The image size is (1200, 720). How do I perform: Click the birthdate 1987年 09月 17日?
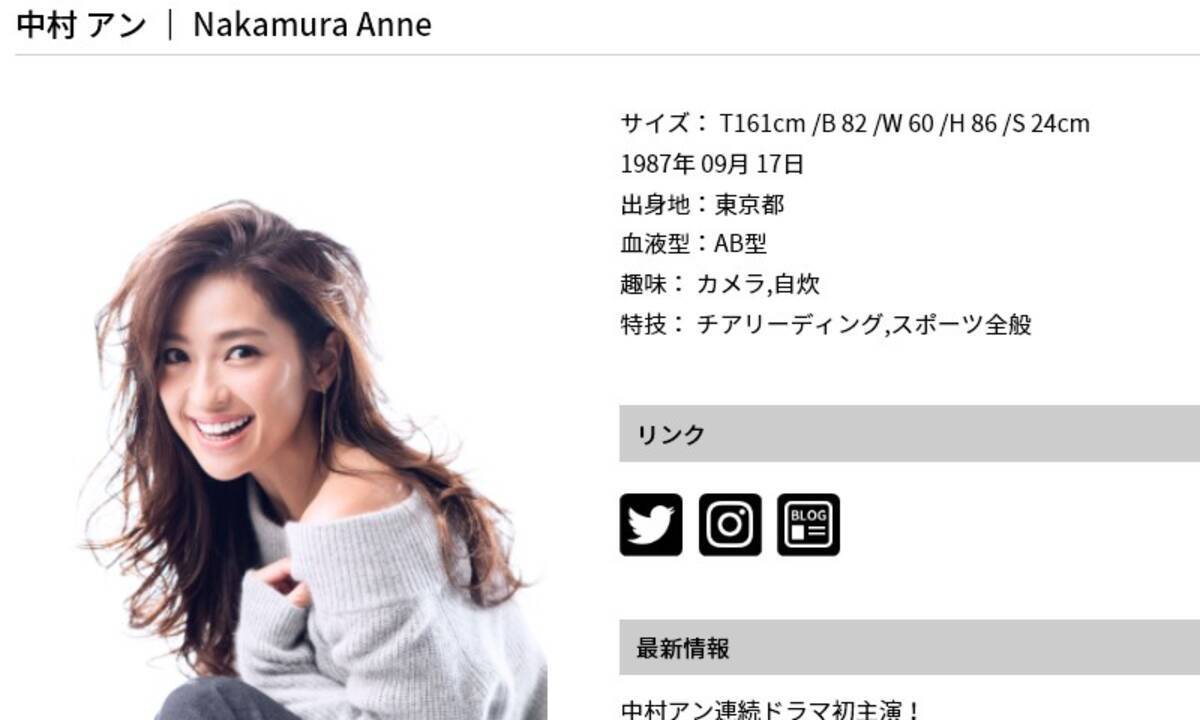[712, 164]
